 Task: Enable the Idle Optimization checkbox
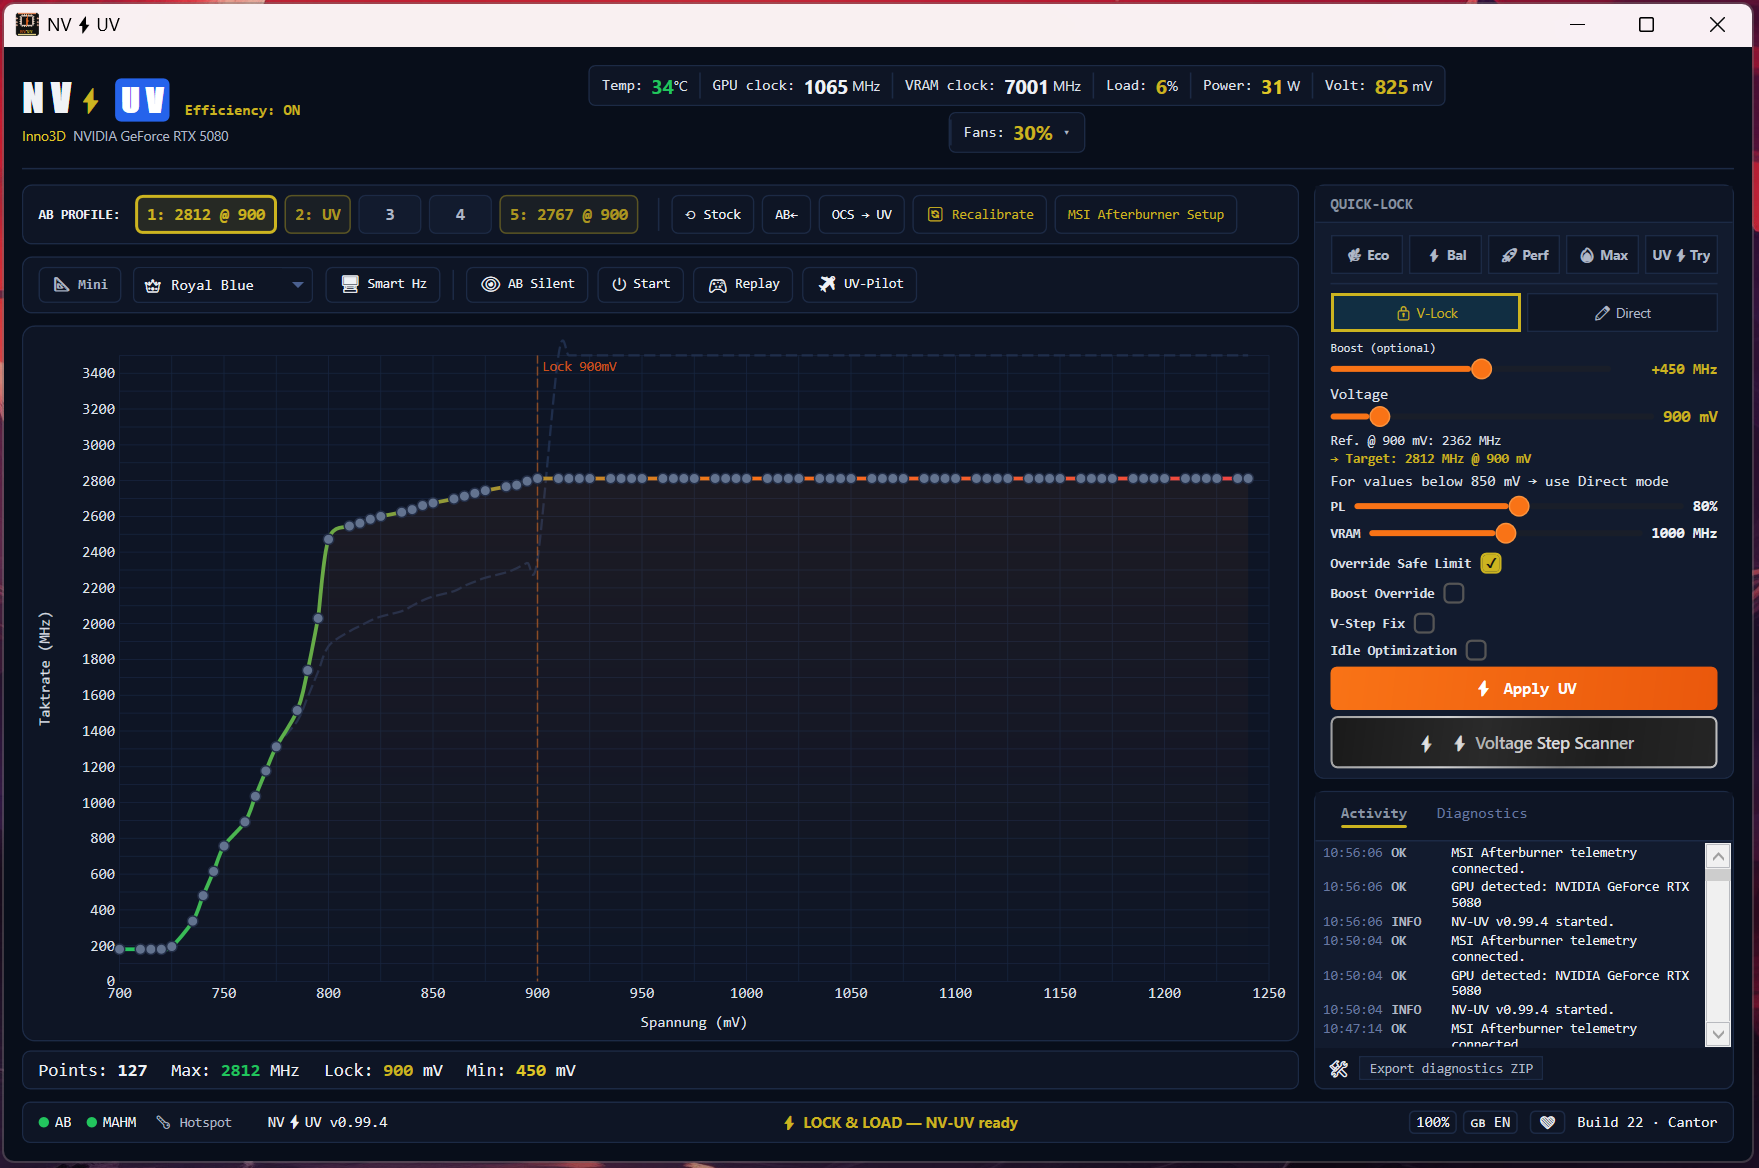tap(1476, 651)
